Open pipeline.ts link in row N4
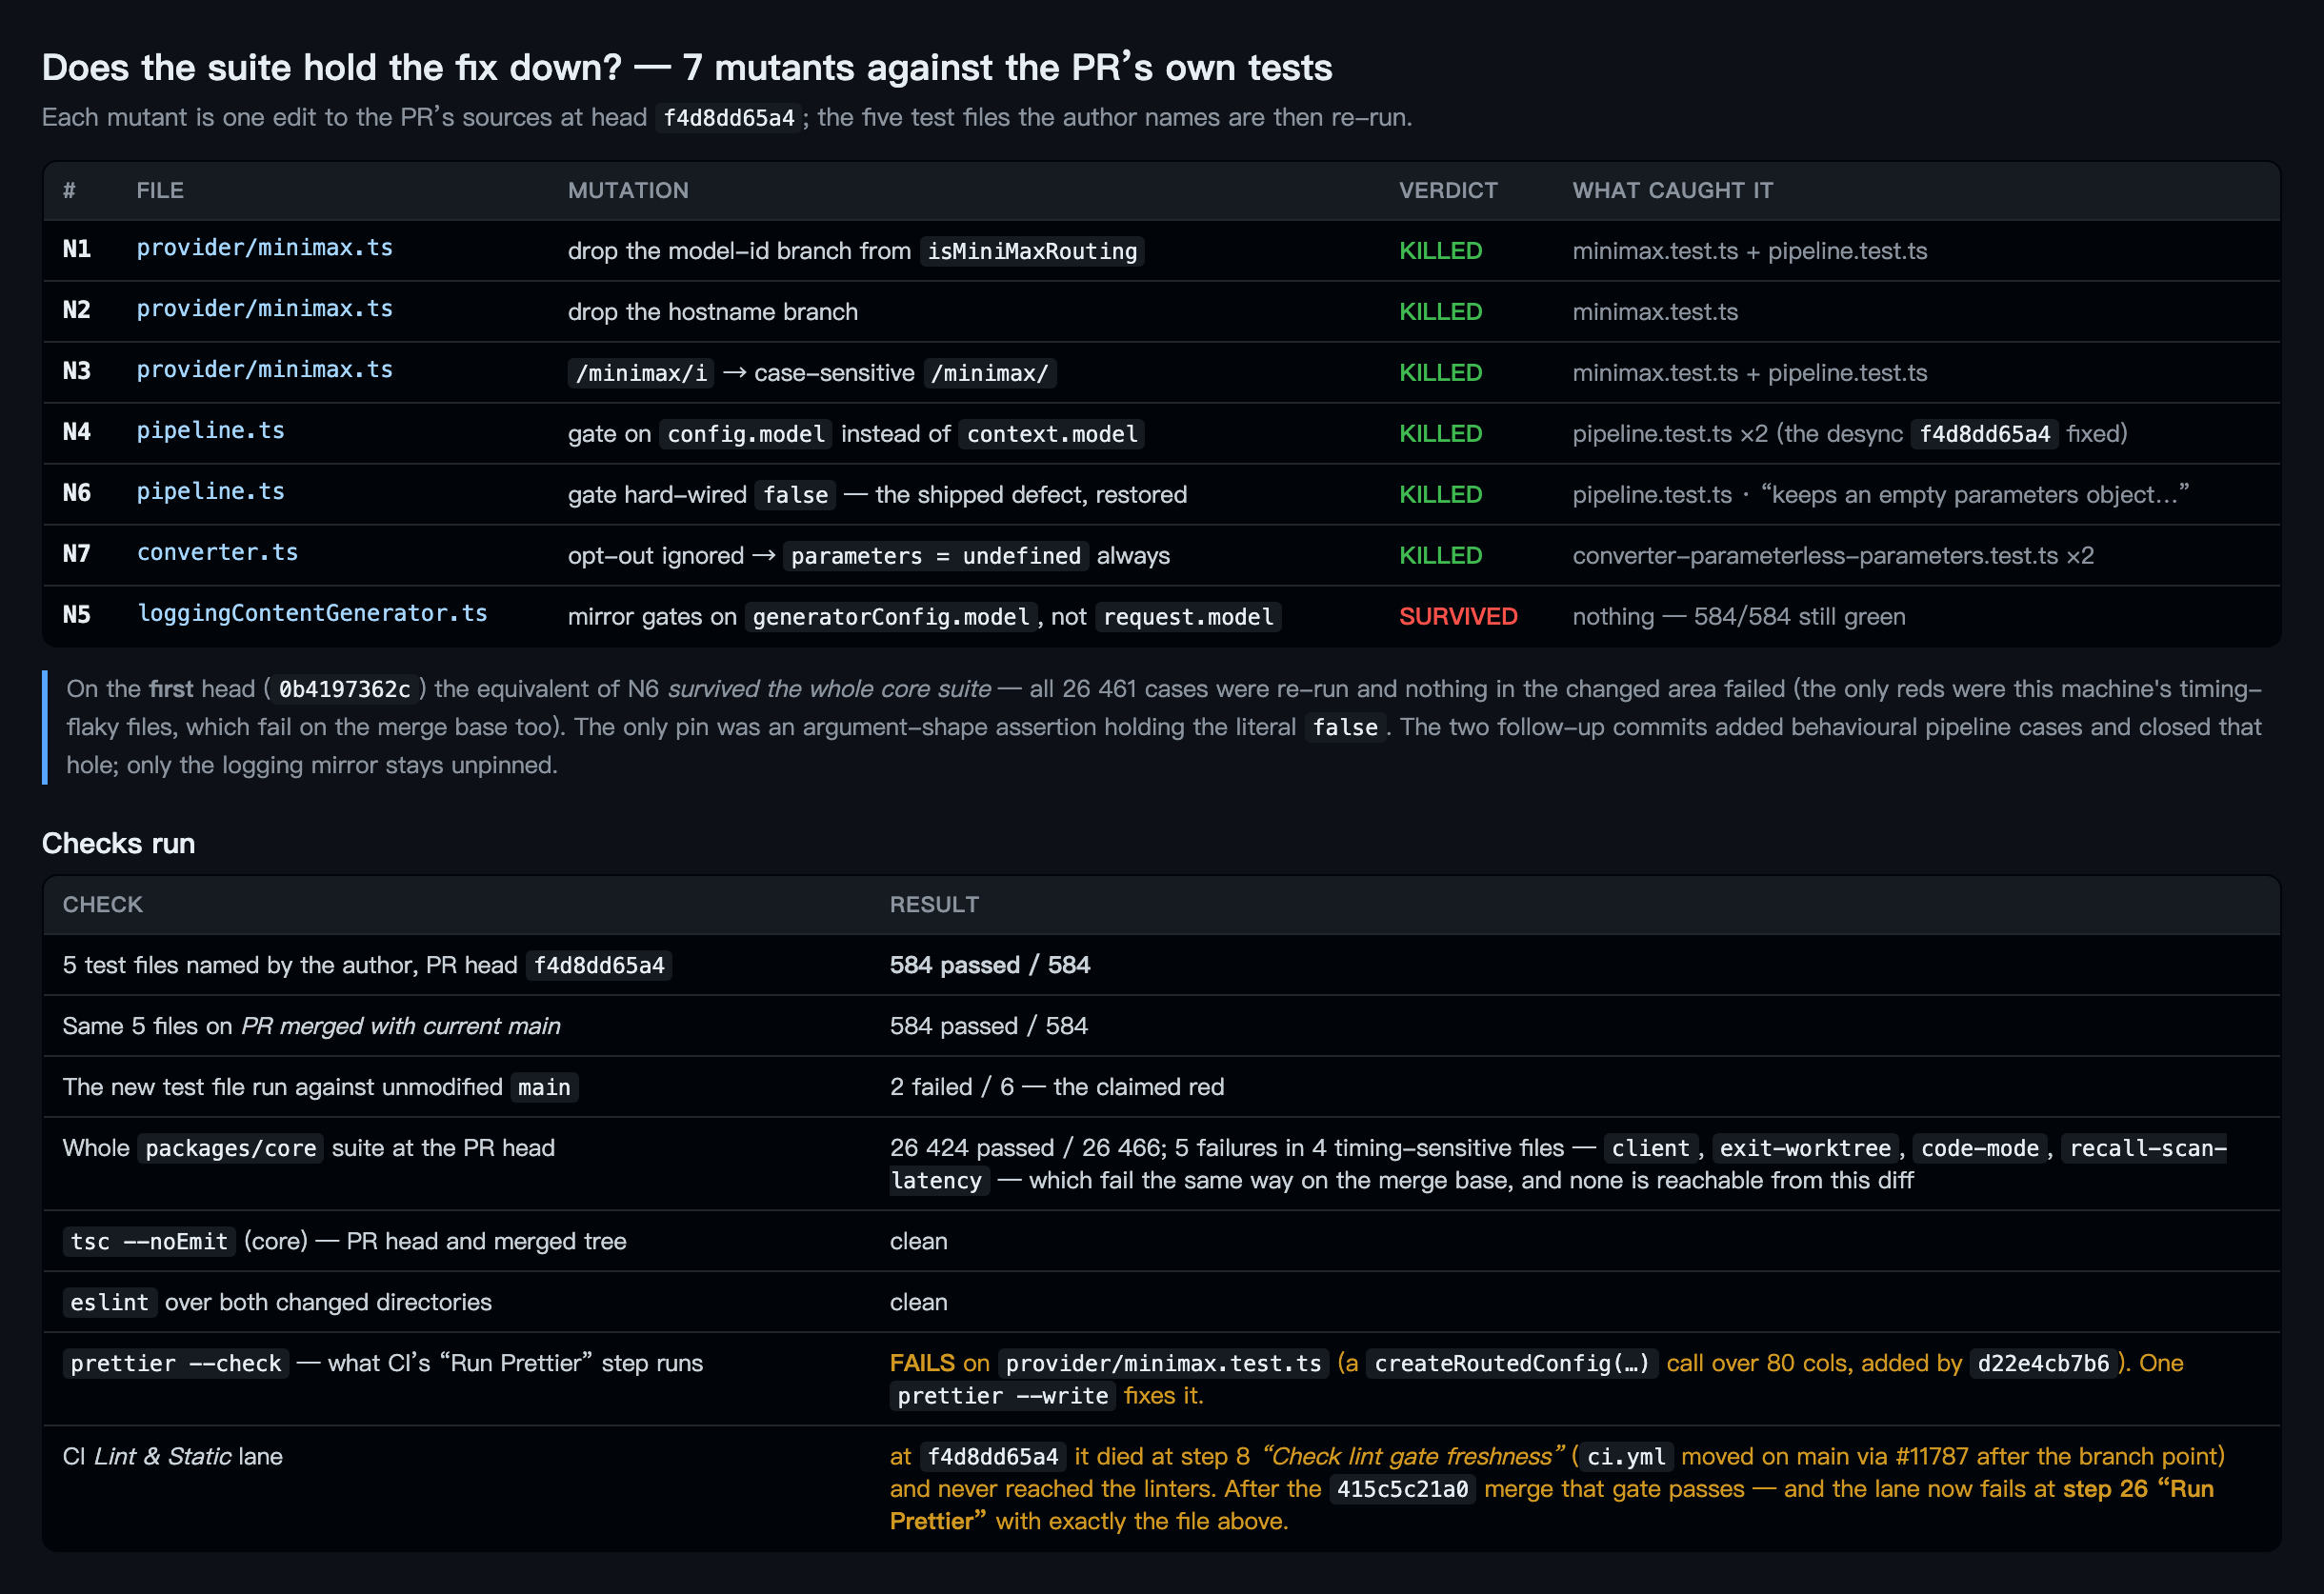 click(x=210, y=431)
